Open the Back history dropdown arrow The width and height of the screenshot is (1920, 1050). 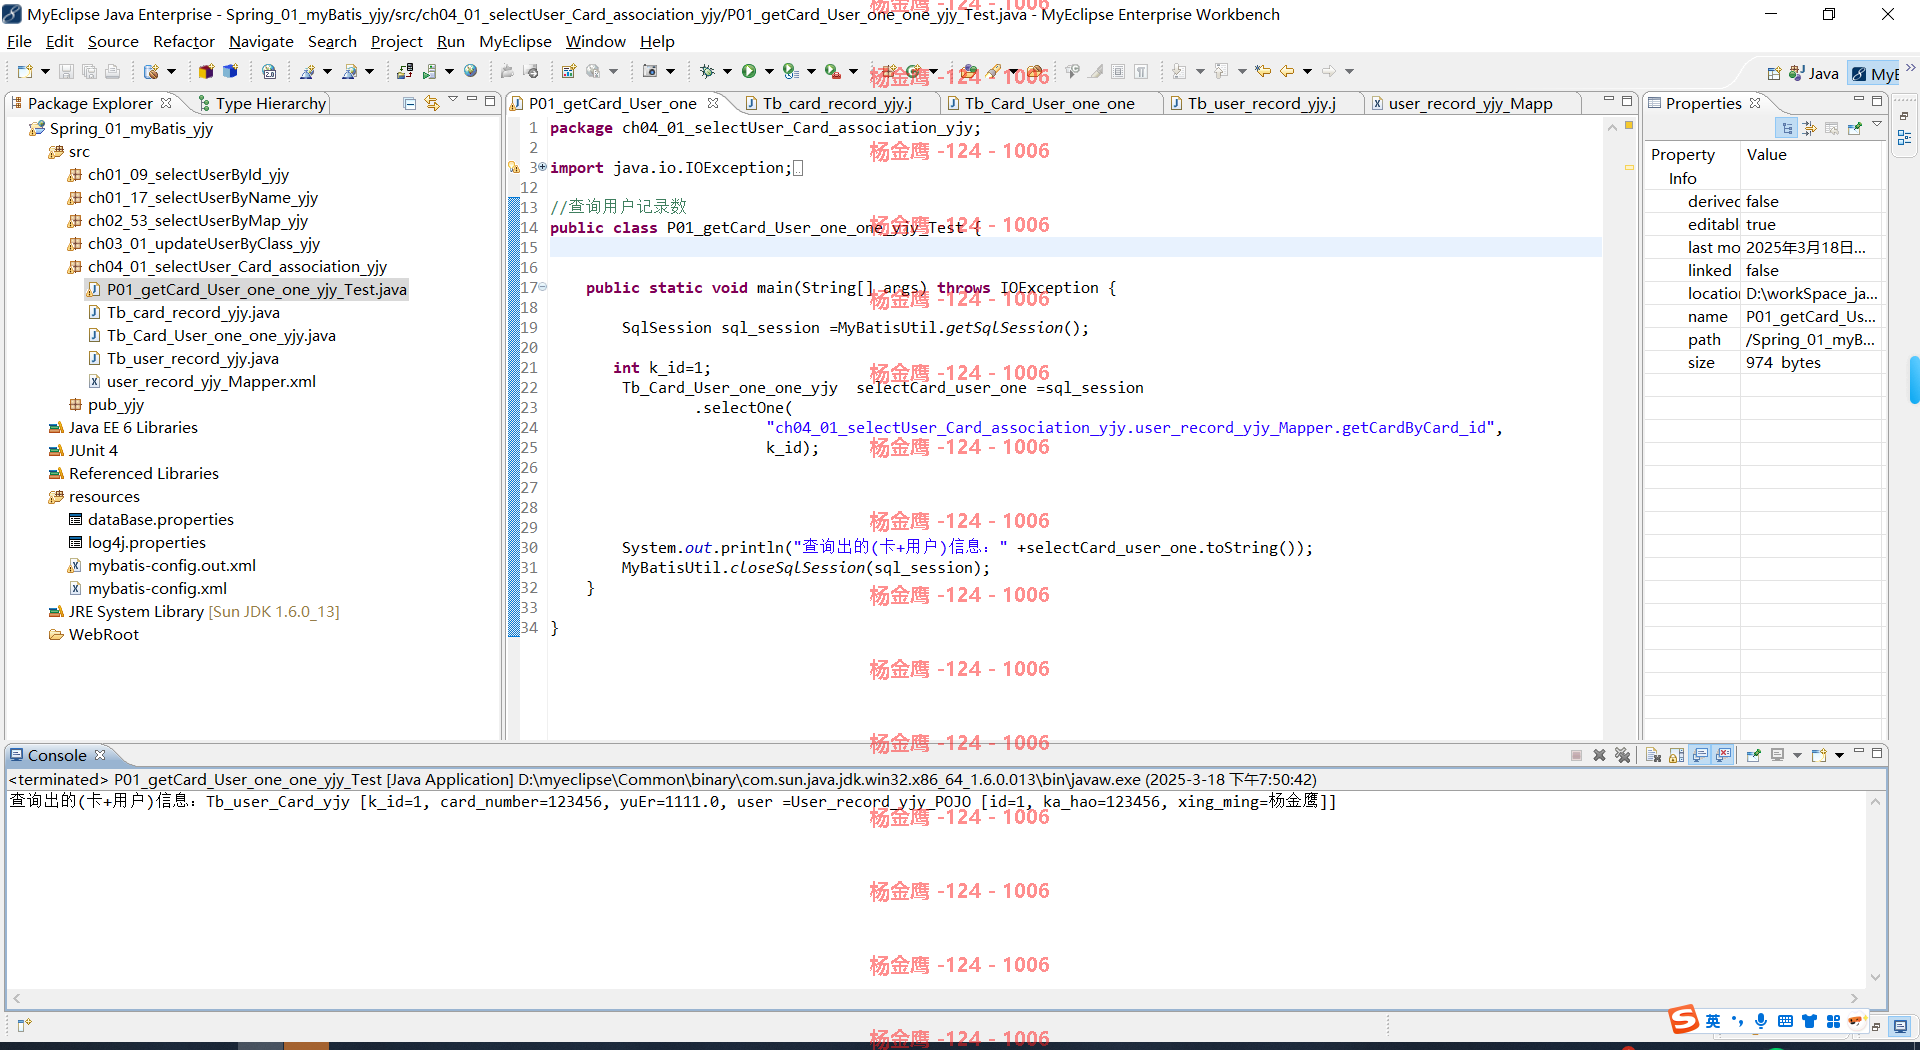click(x=1307, y=71)
